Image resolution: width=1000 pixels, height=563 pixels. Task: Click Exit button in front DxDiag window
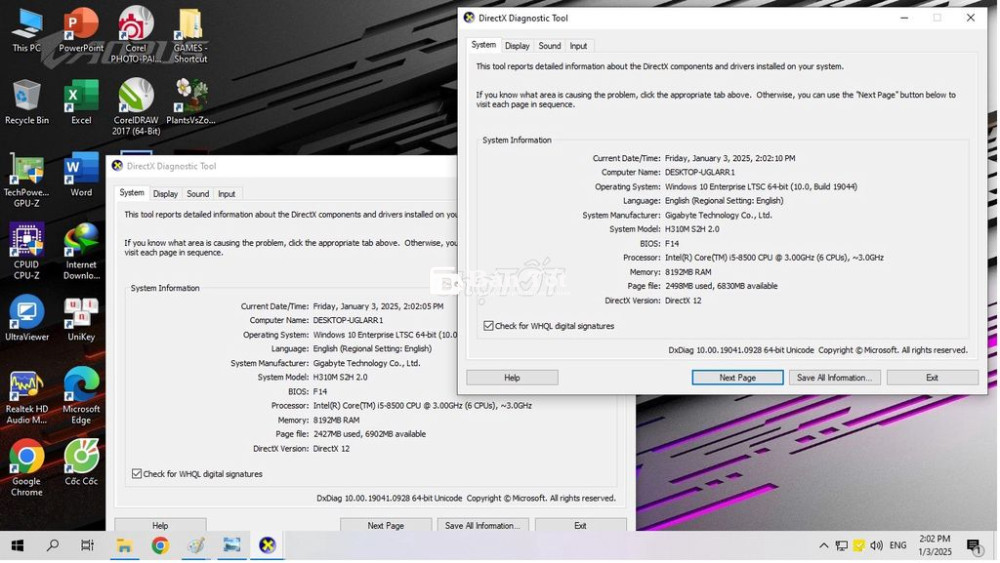(x=932, y=378)
